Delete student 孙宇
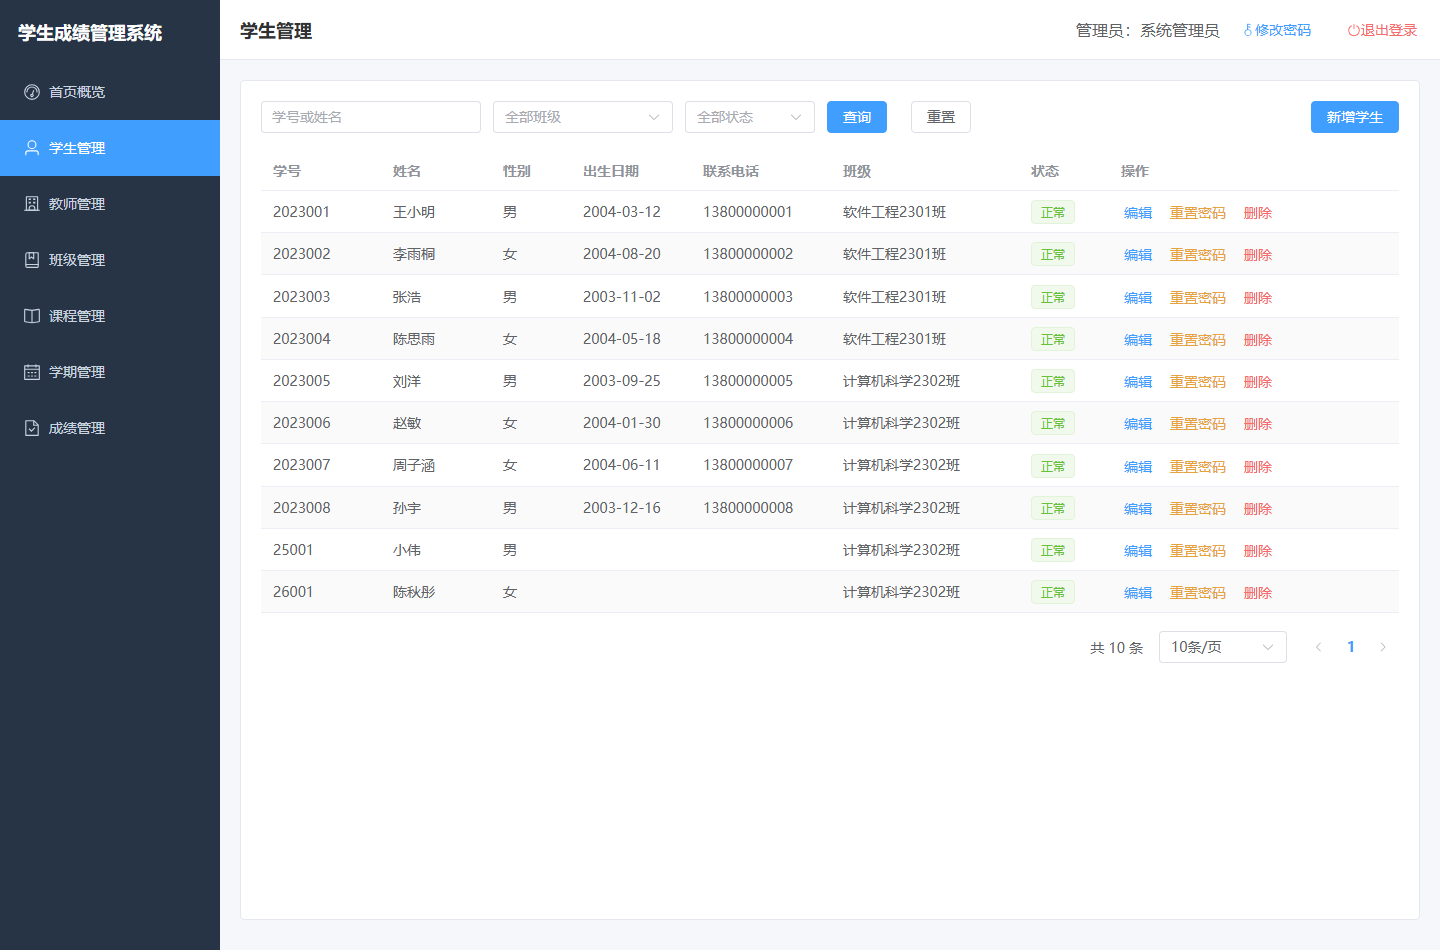Image resolution: width=1440 pixels, height=950 pixels. click(x=1258, y=509)
